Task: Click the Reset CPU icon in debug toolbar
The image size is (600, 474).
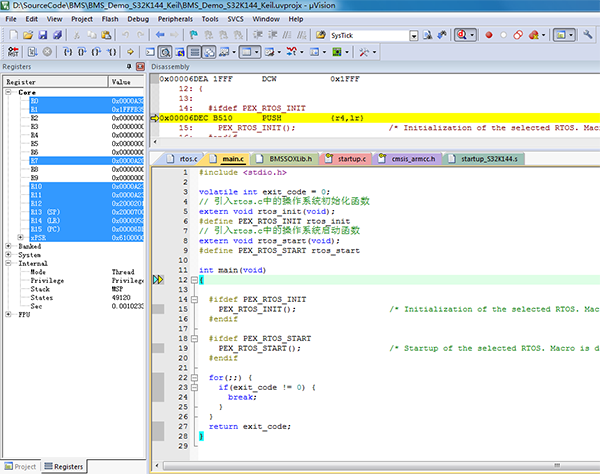Action: click(x=12, y=51)
